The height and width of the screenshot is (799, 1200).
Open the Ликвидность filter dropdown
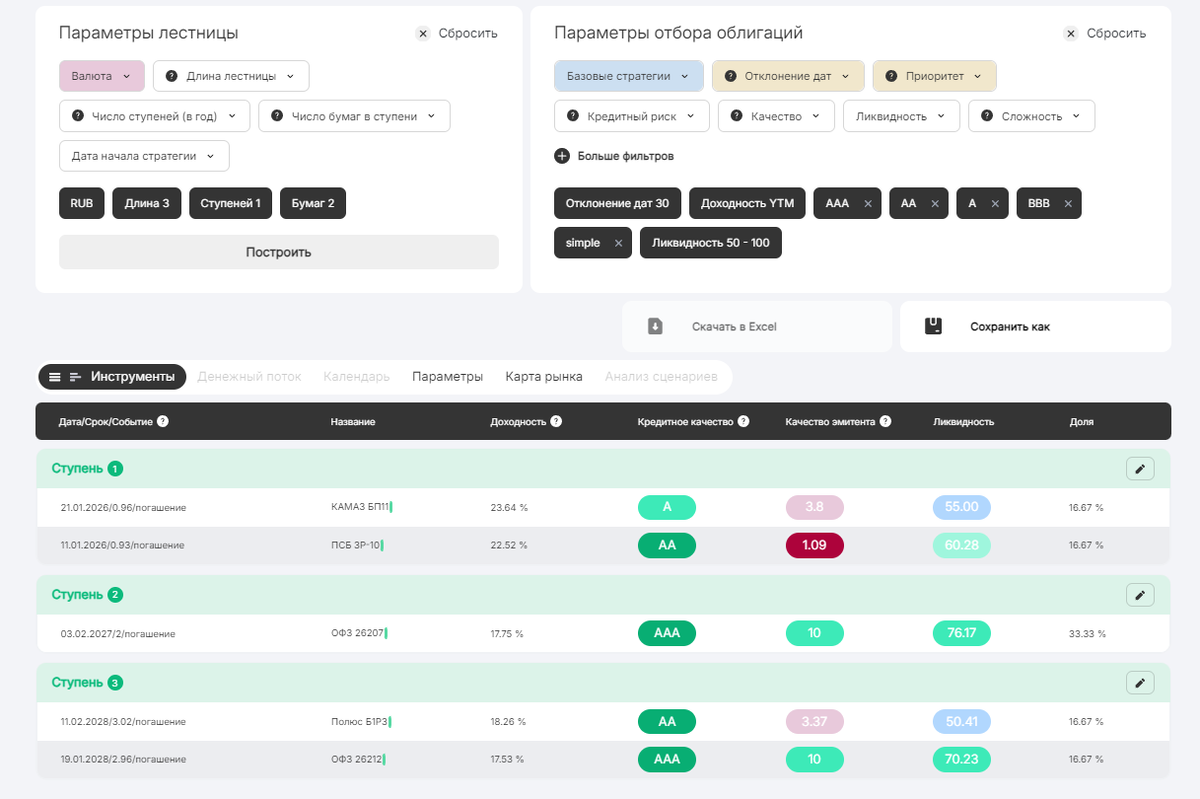pos(901,116)
